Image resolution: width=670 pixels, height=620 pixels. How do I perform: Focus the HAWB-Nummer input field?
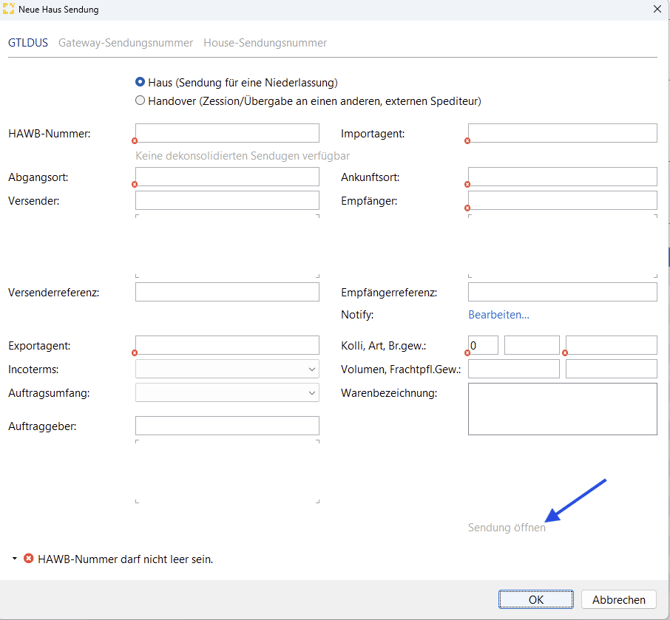pos(227,133)
